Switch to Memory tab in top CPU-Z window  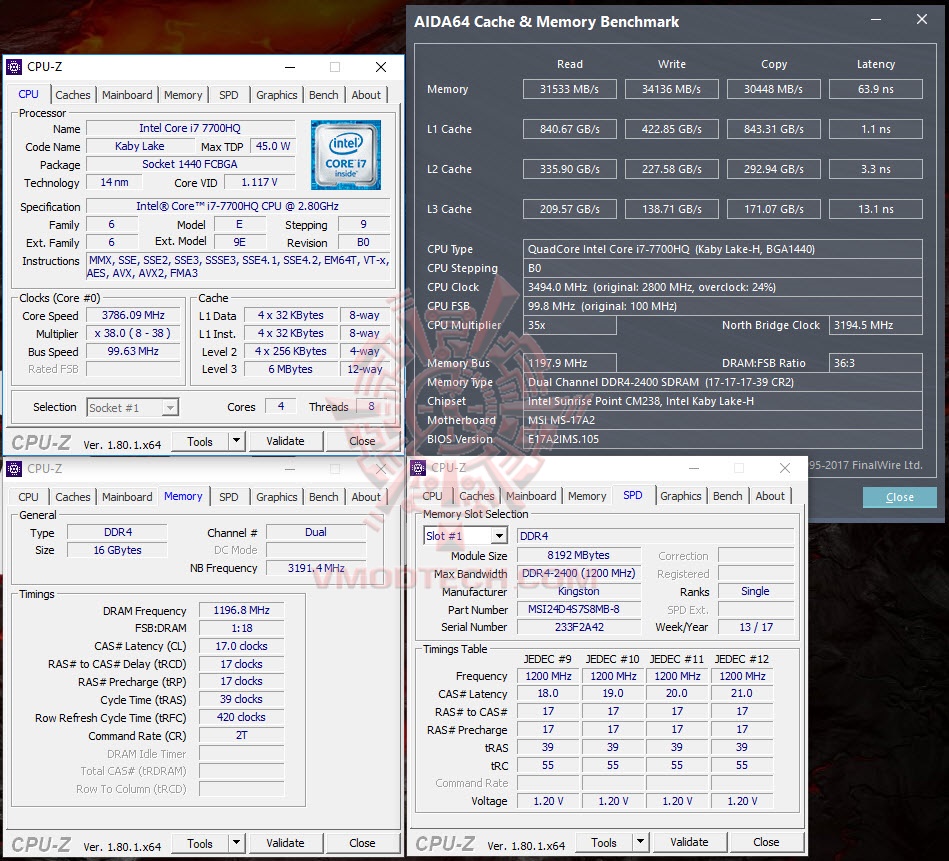183,95
